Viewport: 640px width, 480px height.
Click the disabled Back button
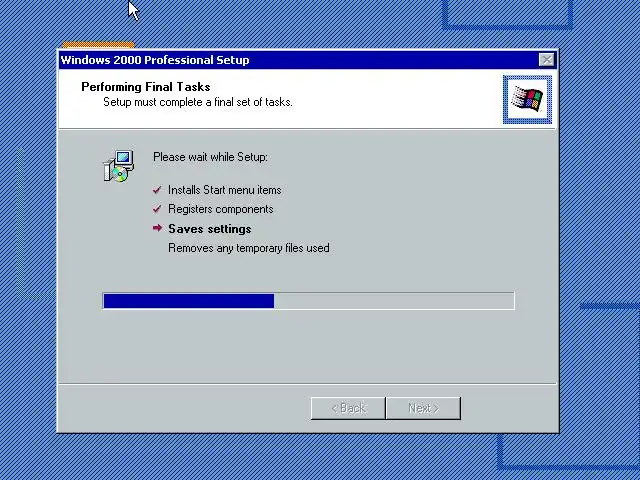348,408
